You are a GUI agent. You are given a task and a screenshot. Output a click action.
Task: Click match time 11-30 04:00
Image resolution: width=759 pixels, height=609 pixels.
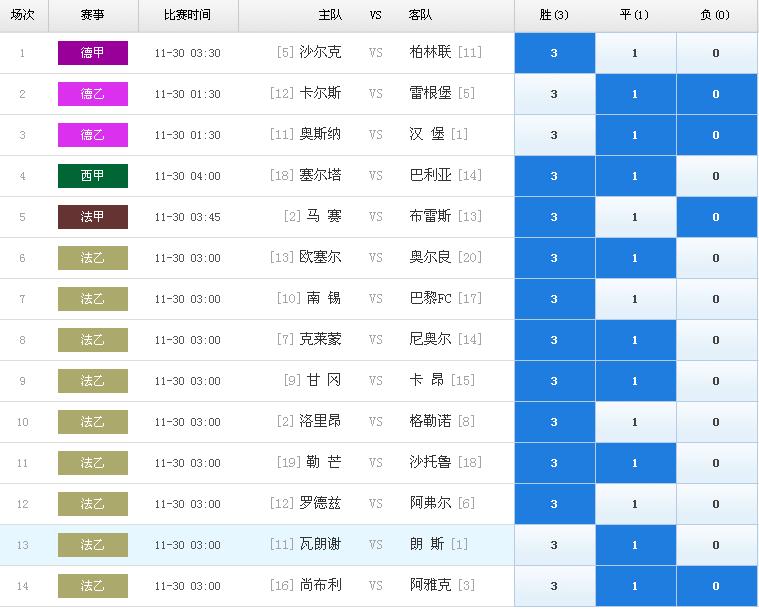click(x=188, y=176)
